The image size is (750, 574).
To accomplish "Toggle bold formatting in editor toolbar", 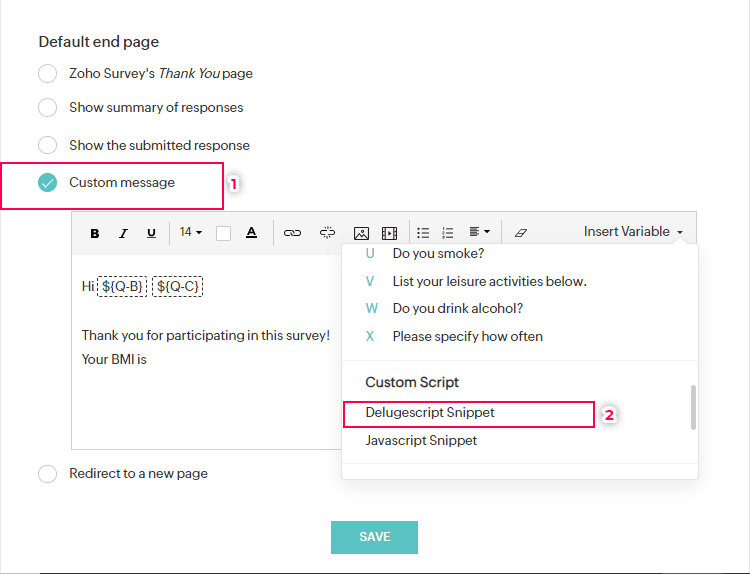I will pyautogui.click(x=95, y=233).
